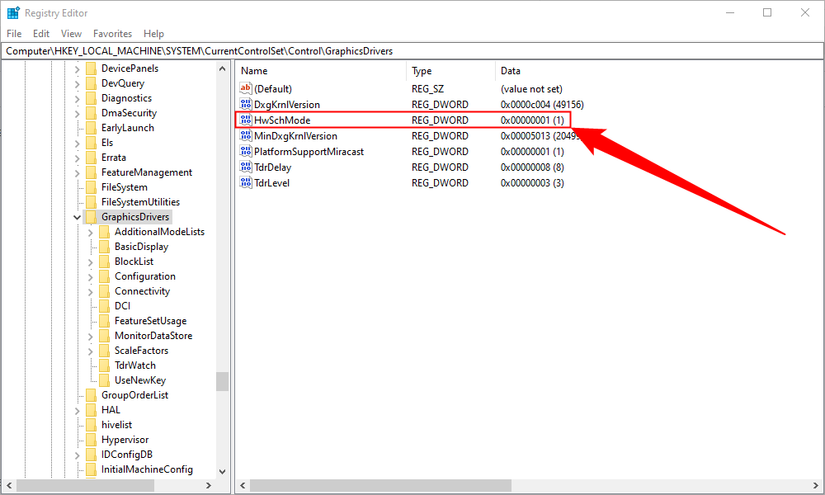
Task: Select the Els key in tree
Action: 107,143
